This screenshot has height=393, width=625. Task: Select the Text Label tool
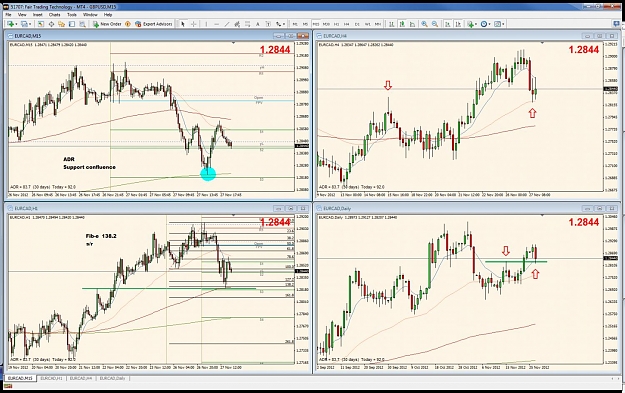268,24
